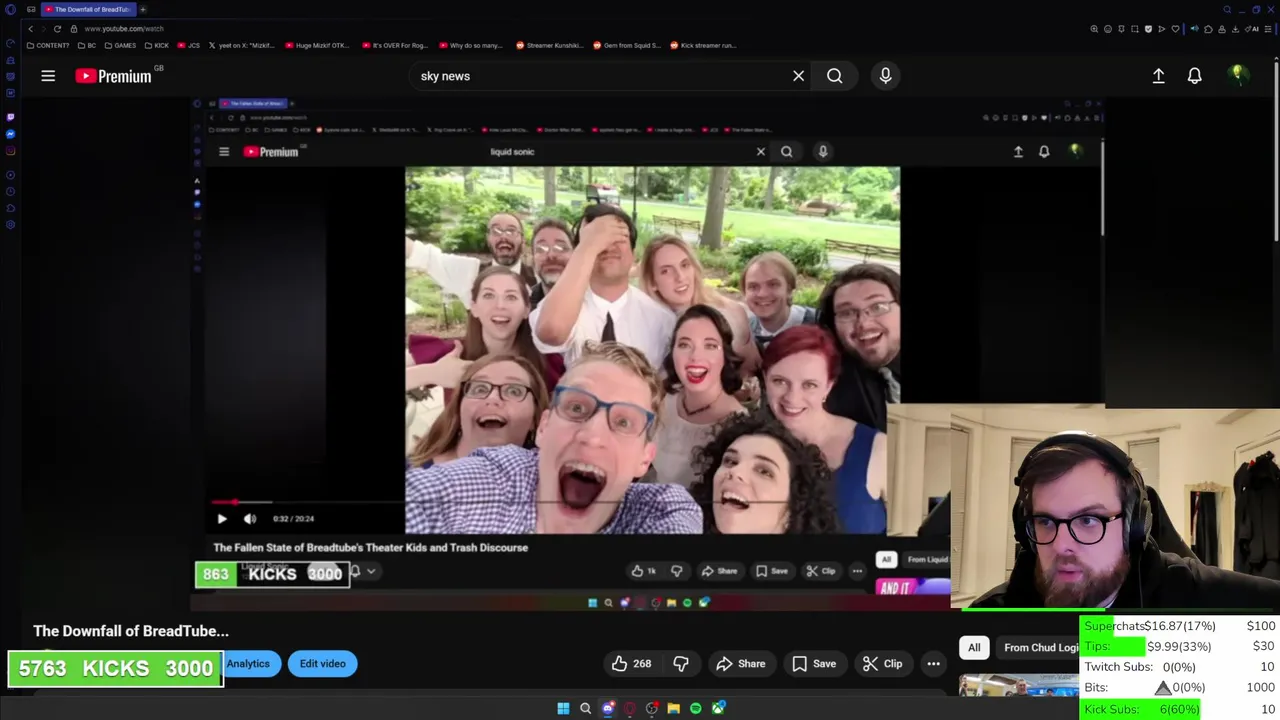Open Spotify from the taskbar
Viewport: 1280px width, 720px height.
(x=696, y=708)
